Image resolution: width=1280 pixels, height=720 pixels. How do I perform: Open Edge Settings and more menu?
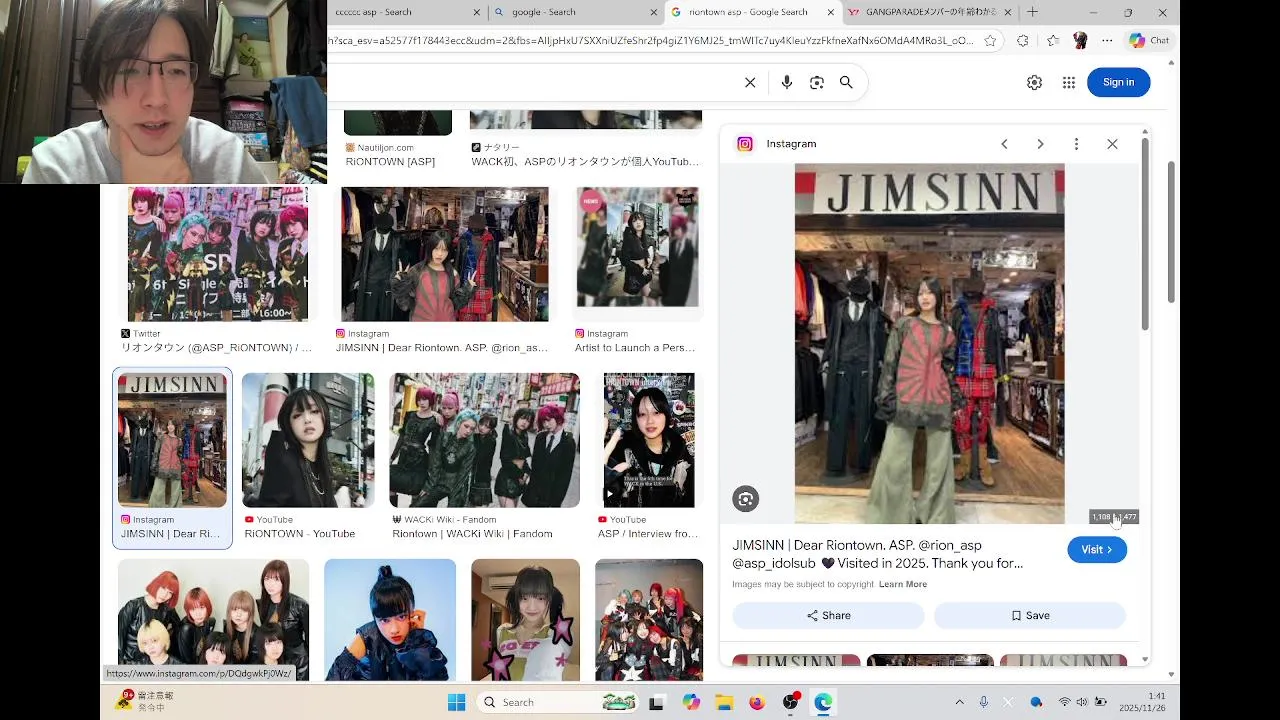pyautogui.click(x=1107, y=41)
